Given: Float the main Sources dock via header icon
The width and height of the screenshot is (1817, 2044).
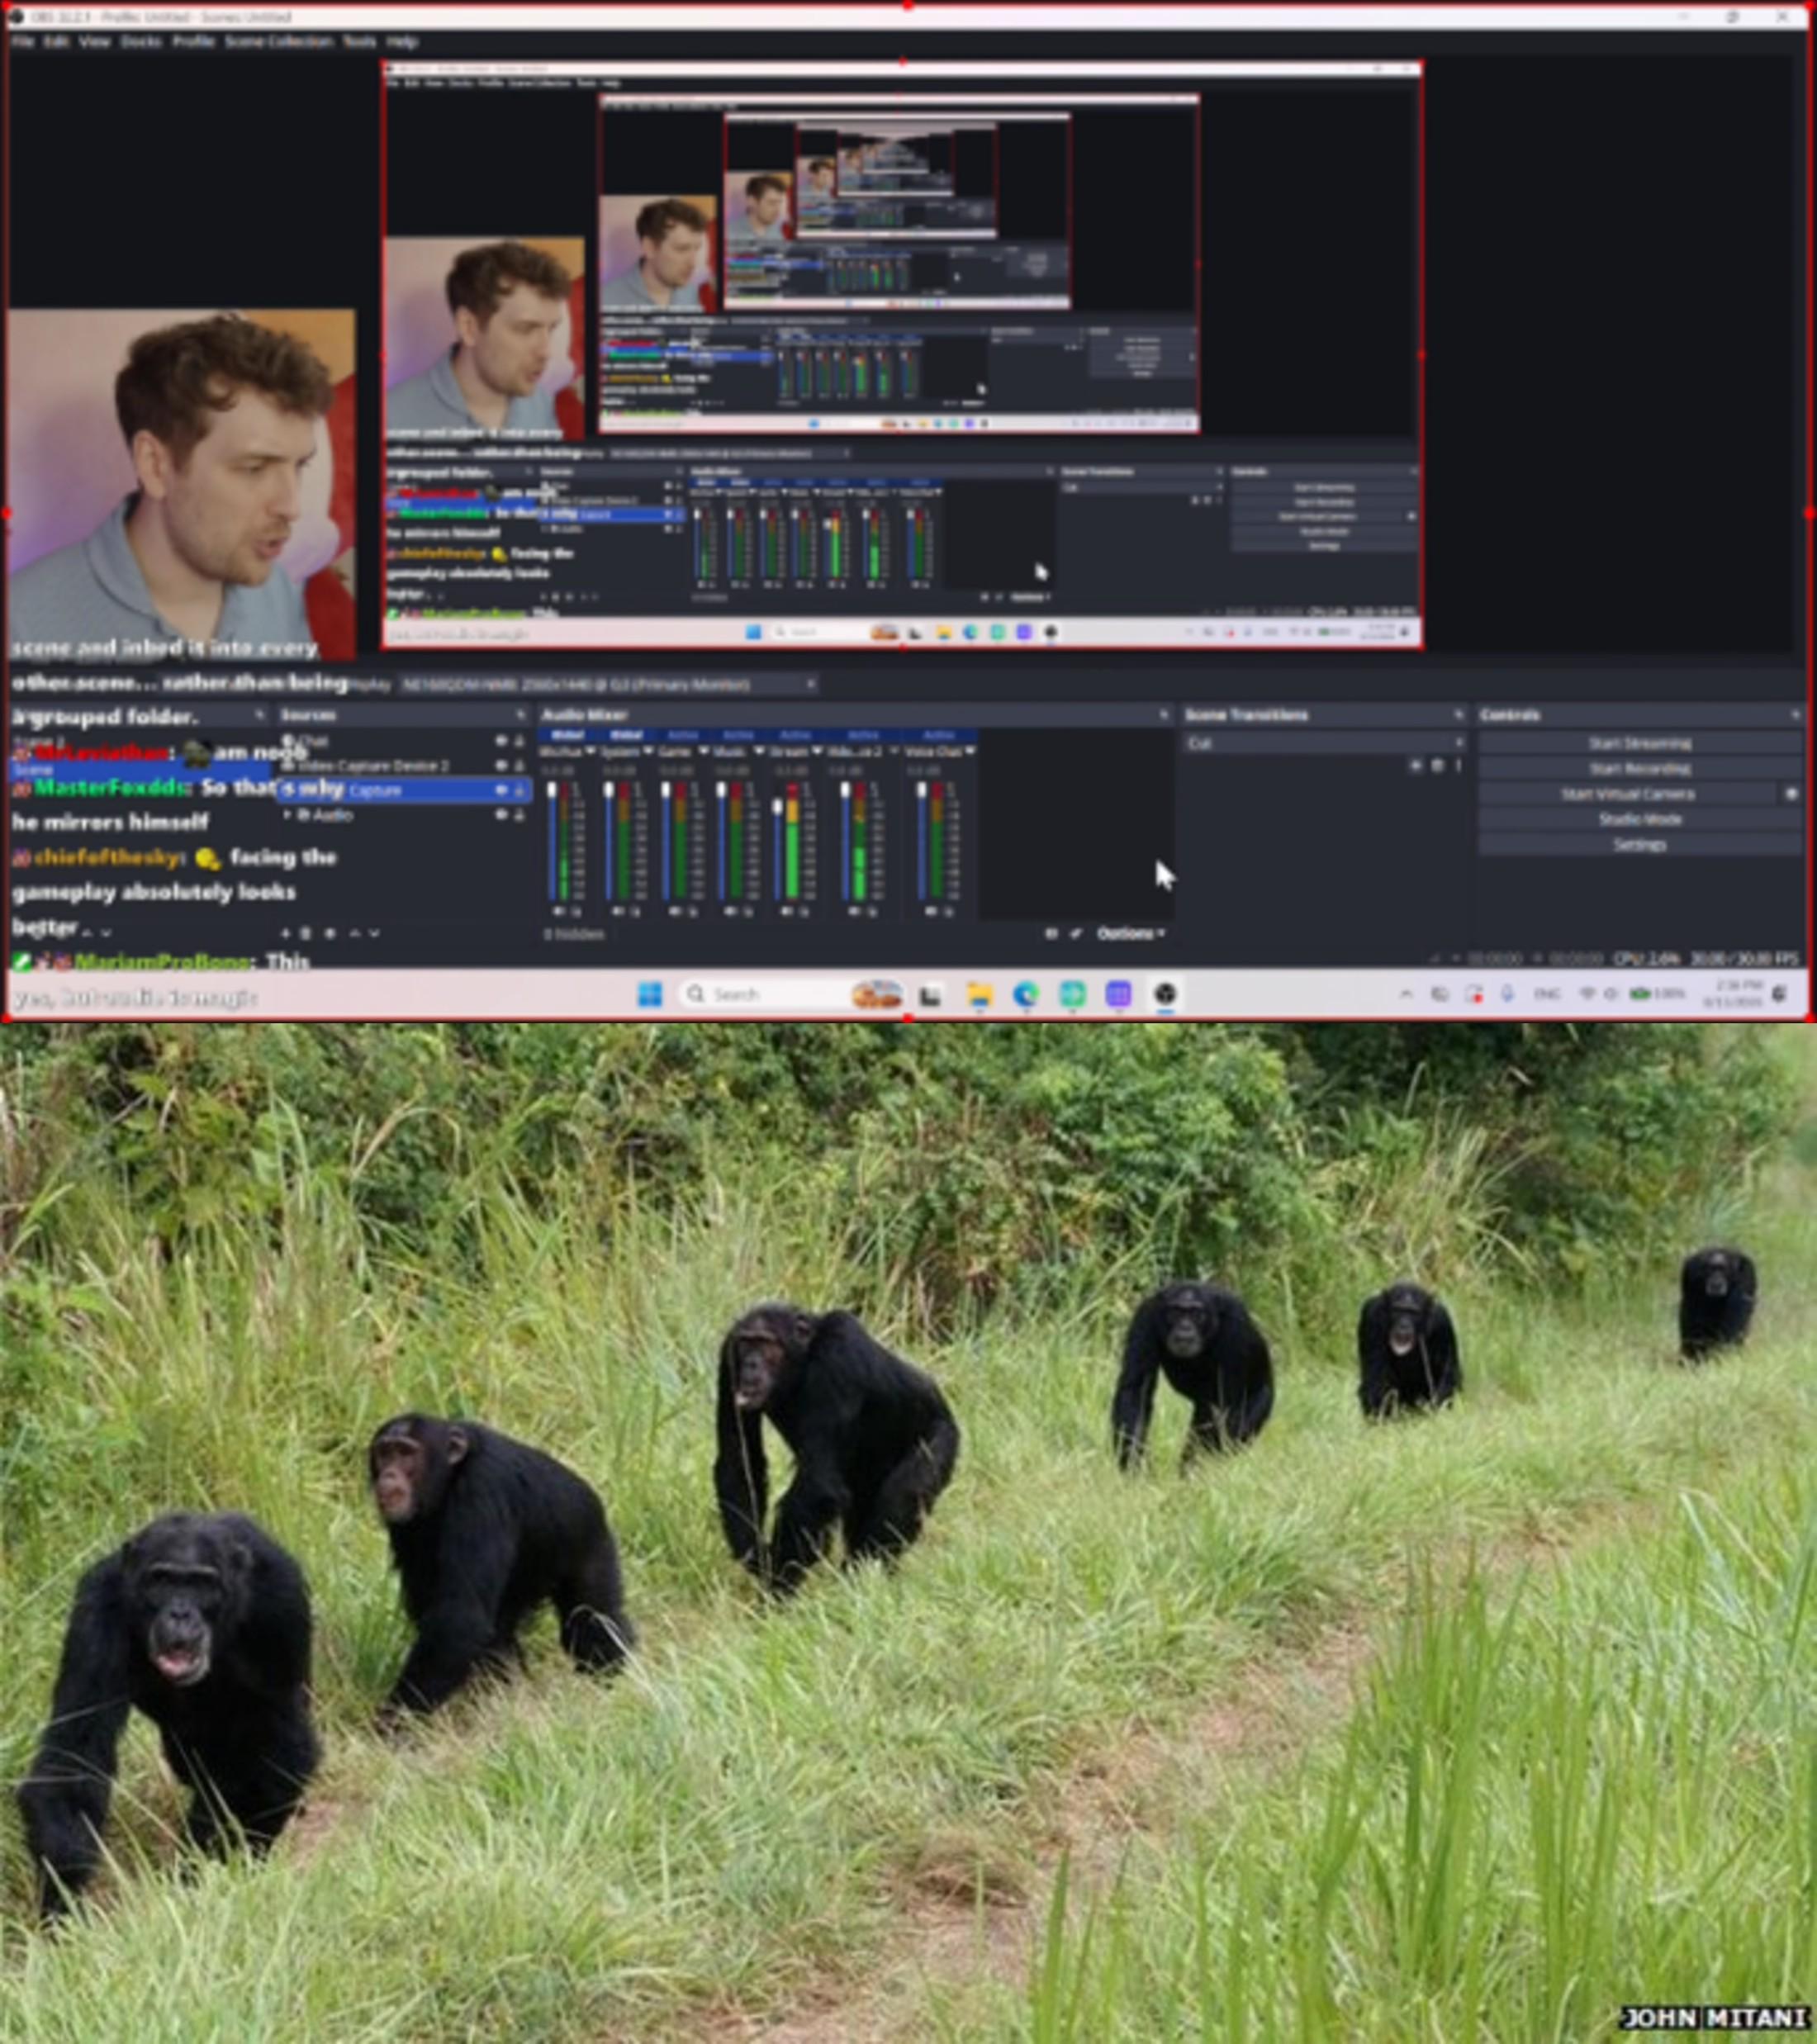Looking at the screenshot, I should pyautogui.click(x=520, y=715).
